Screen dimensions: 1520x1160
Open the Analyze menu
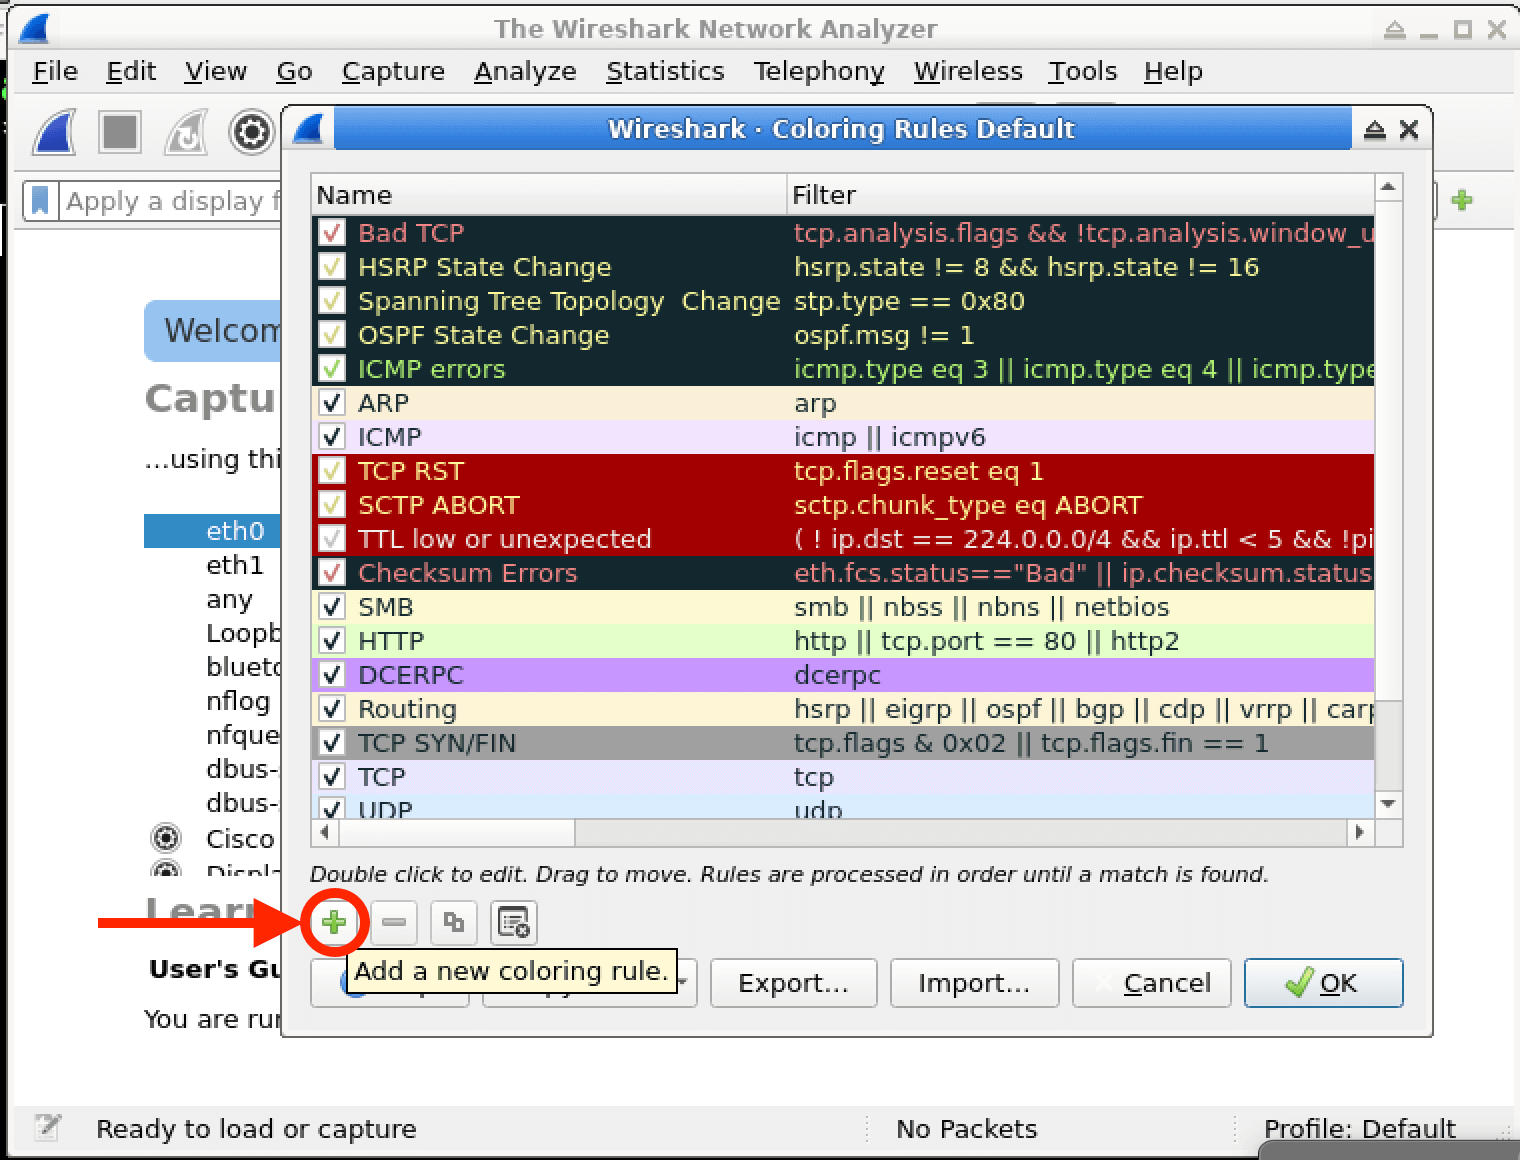tap(525, 72)
